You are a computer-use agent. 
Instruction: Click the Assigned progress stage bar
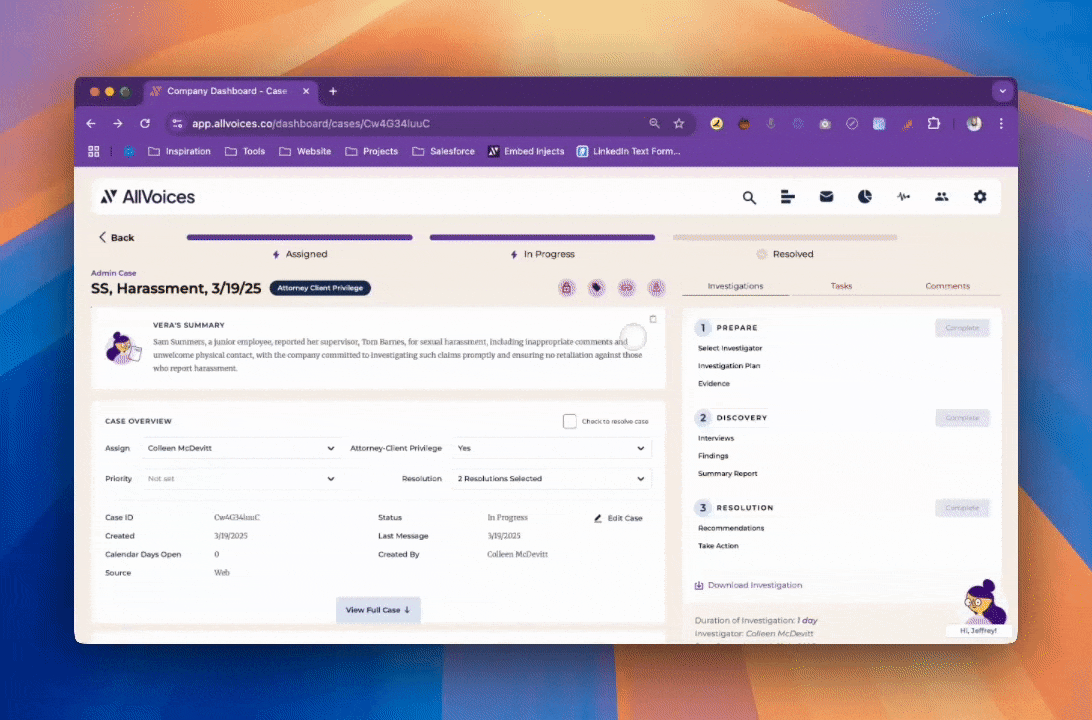point(299,237)
